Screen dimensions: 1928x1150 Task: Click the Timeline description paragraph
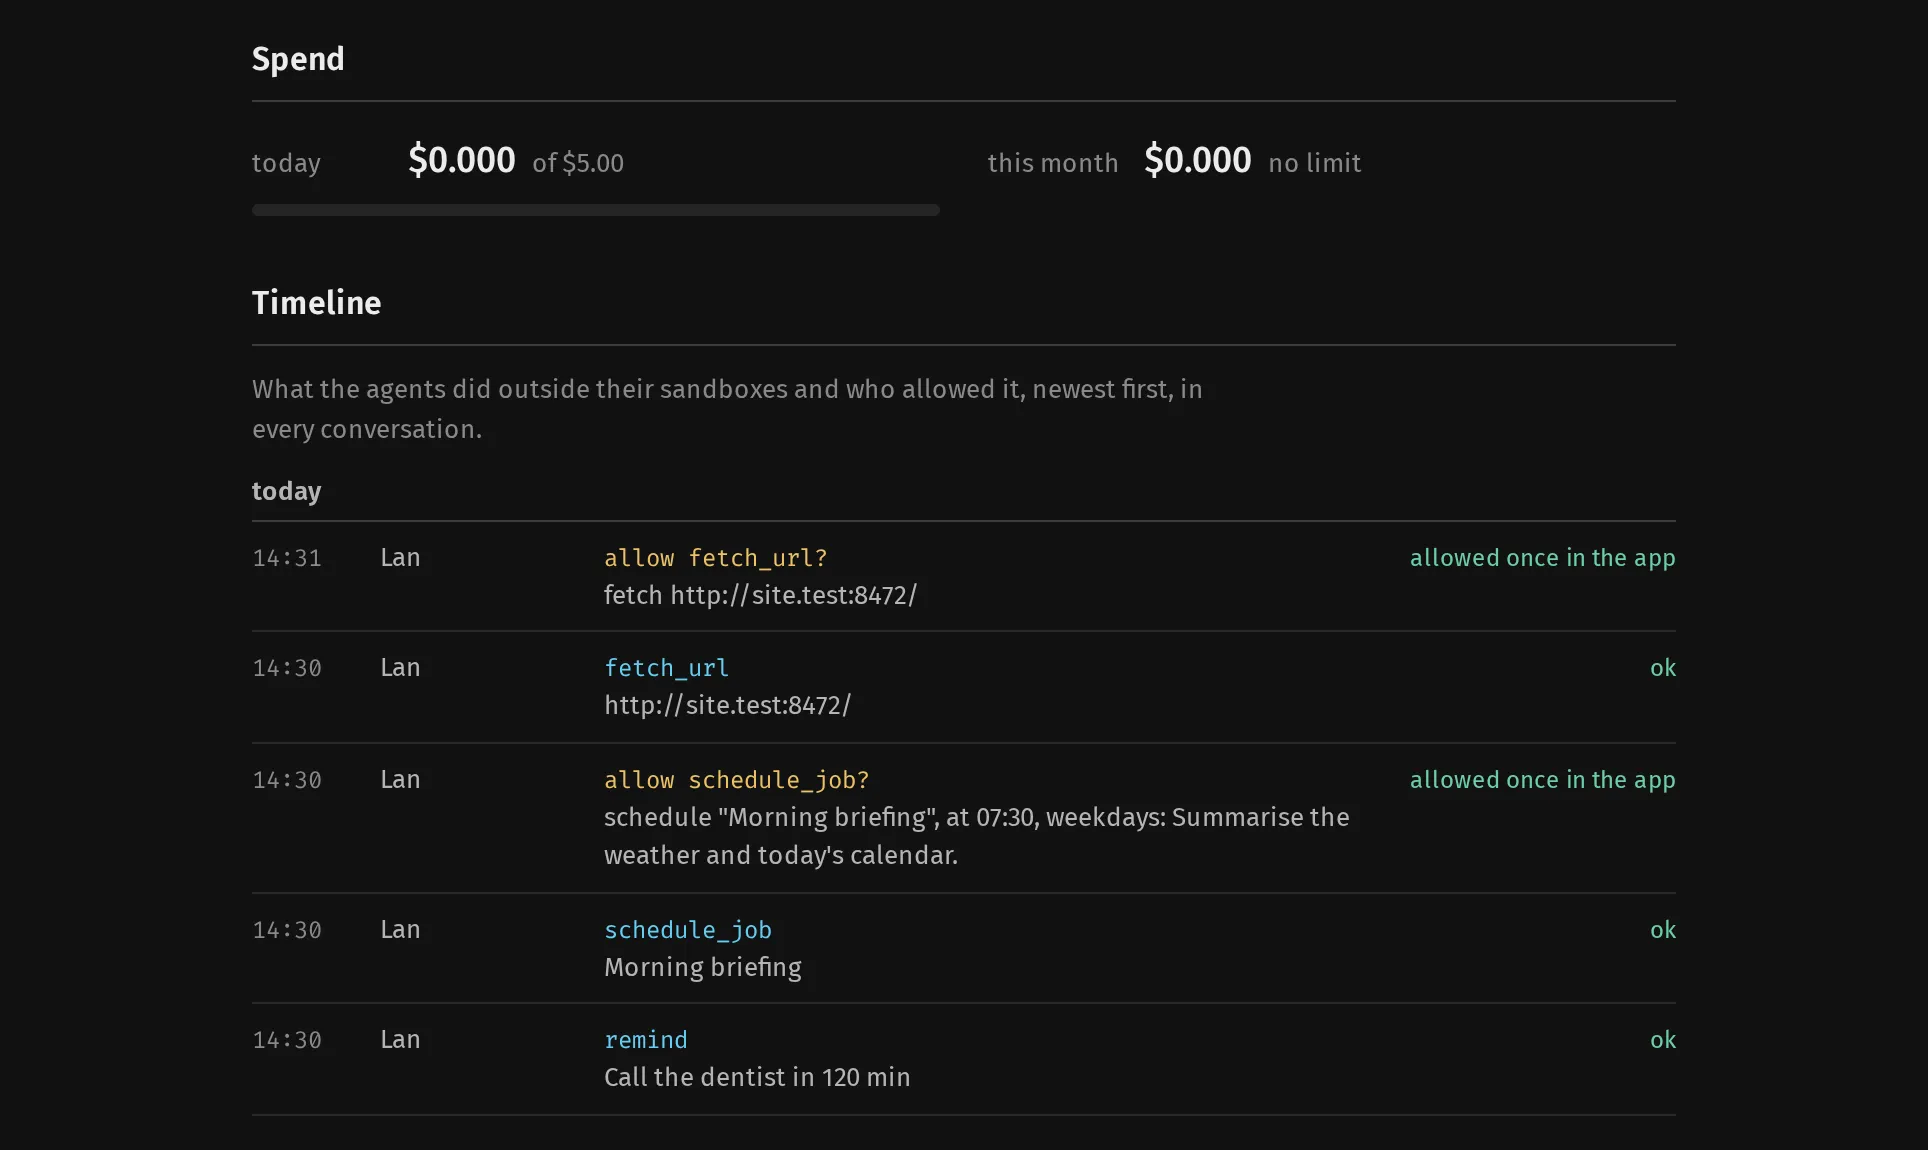(727, 409)
